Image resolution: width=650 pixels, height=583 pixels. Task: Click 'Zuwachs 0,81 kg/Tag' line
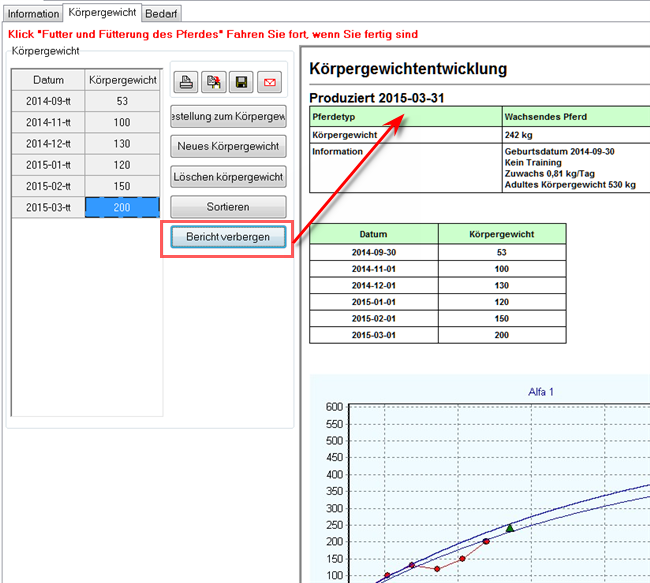(550, 173)
